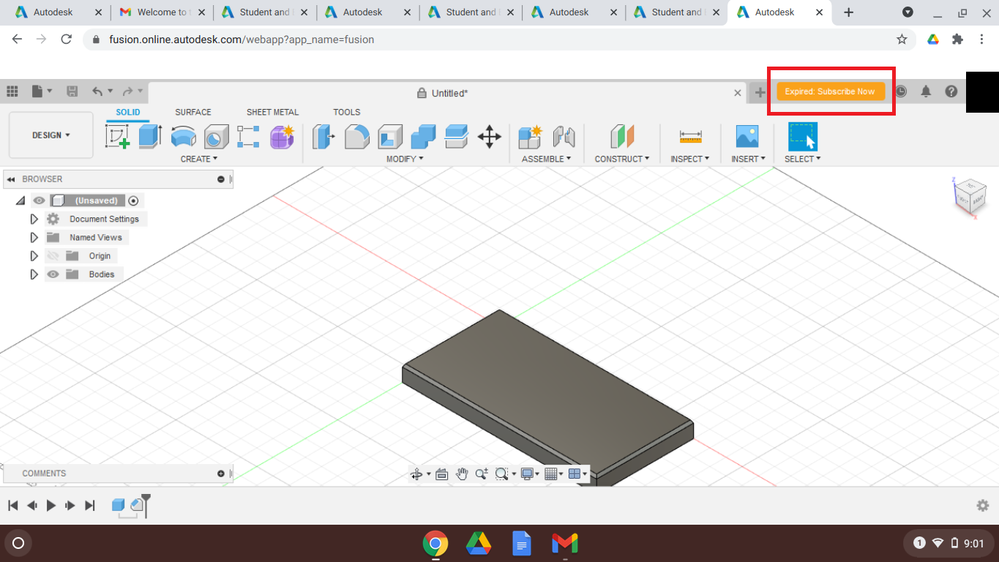999x562 pixels.
Task: Select the Extrude tool
Action: pyautogui.click(x=150, y=136)
